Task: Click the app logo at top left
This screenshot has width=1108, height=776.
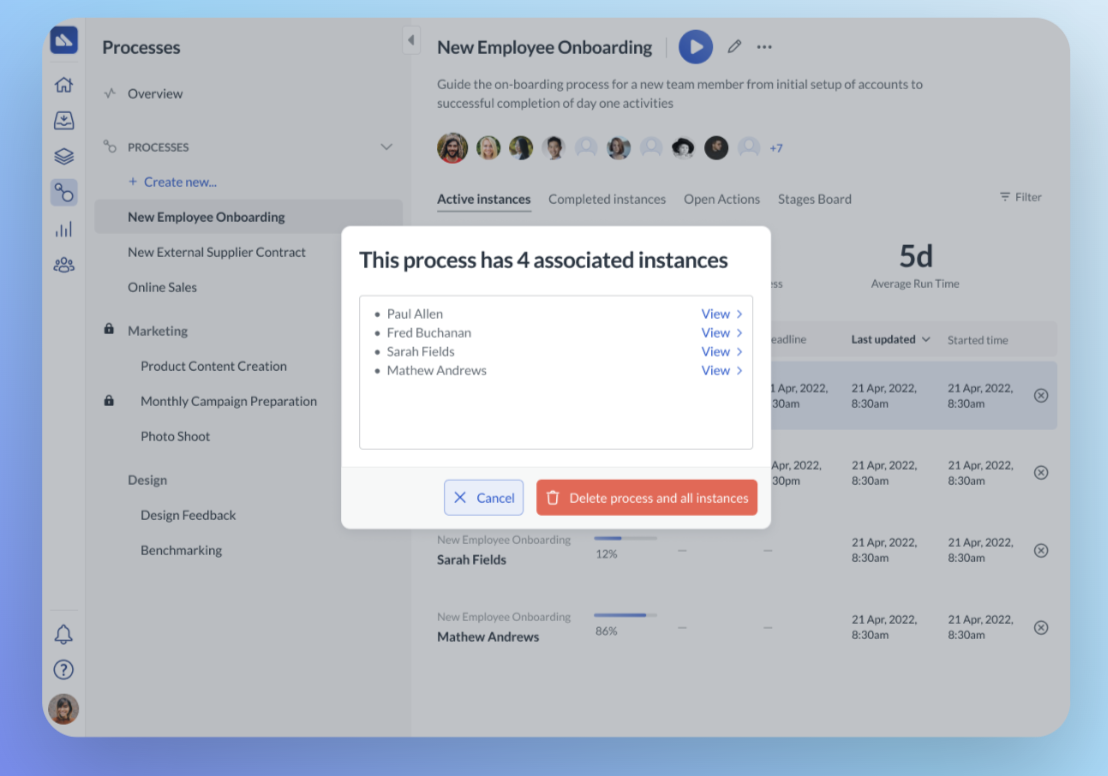Action: 64,40
